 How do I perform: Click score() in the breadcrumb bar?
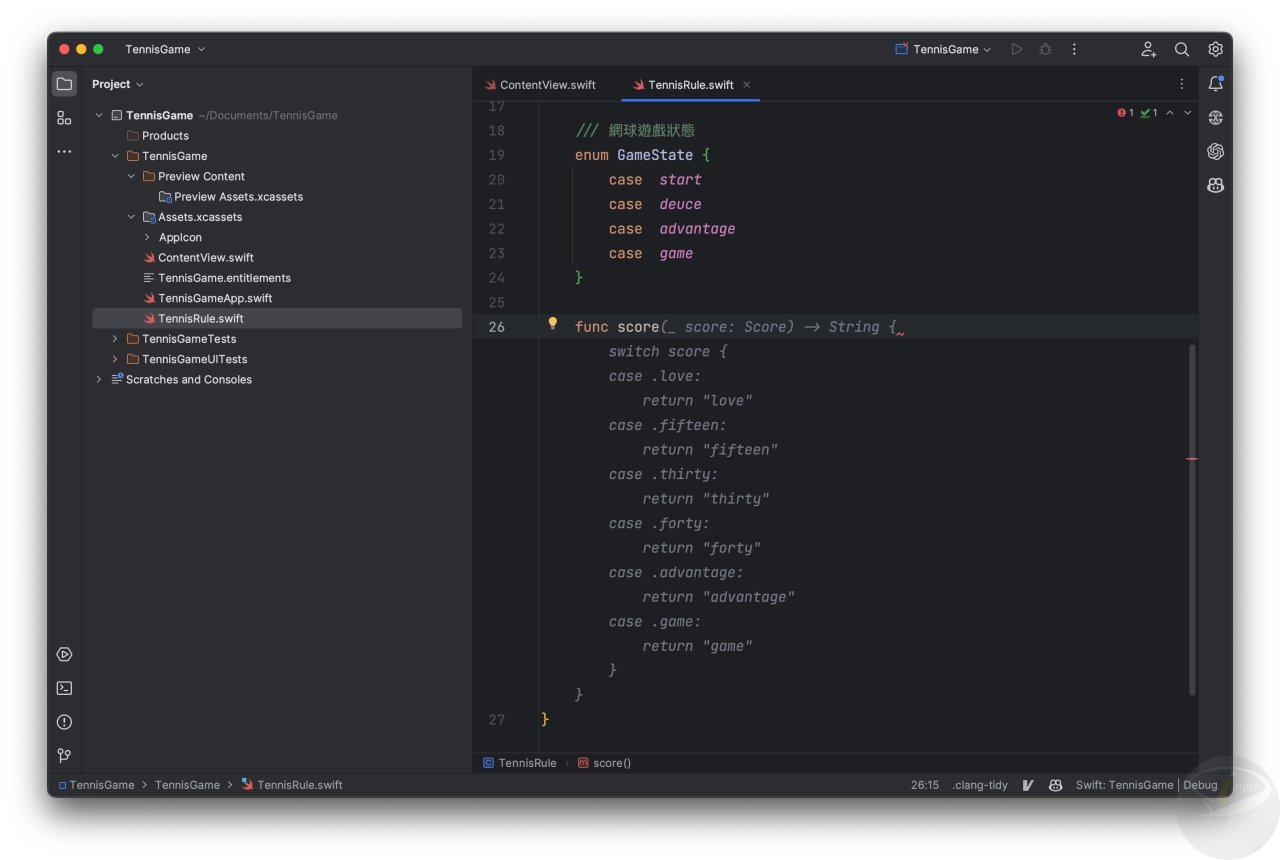pos(611,762)
